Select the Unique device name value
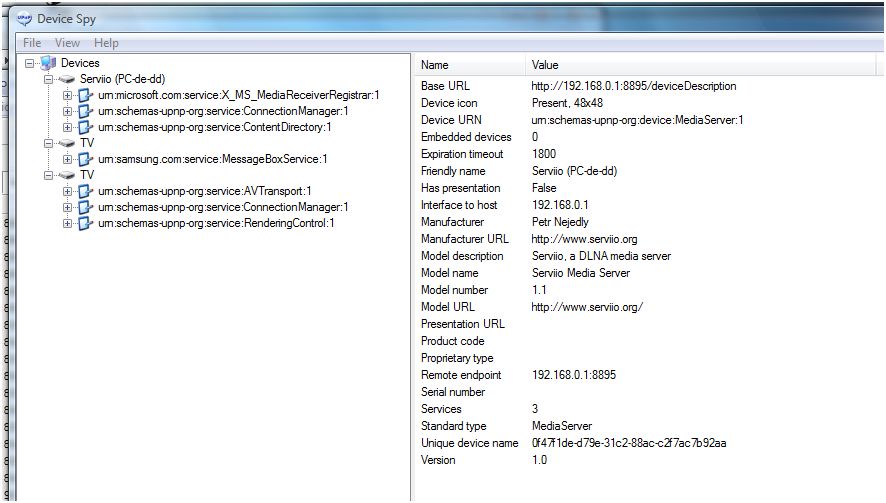 [x=629, y=443]
